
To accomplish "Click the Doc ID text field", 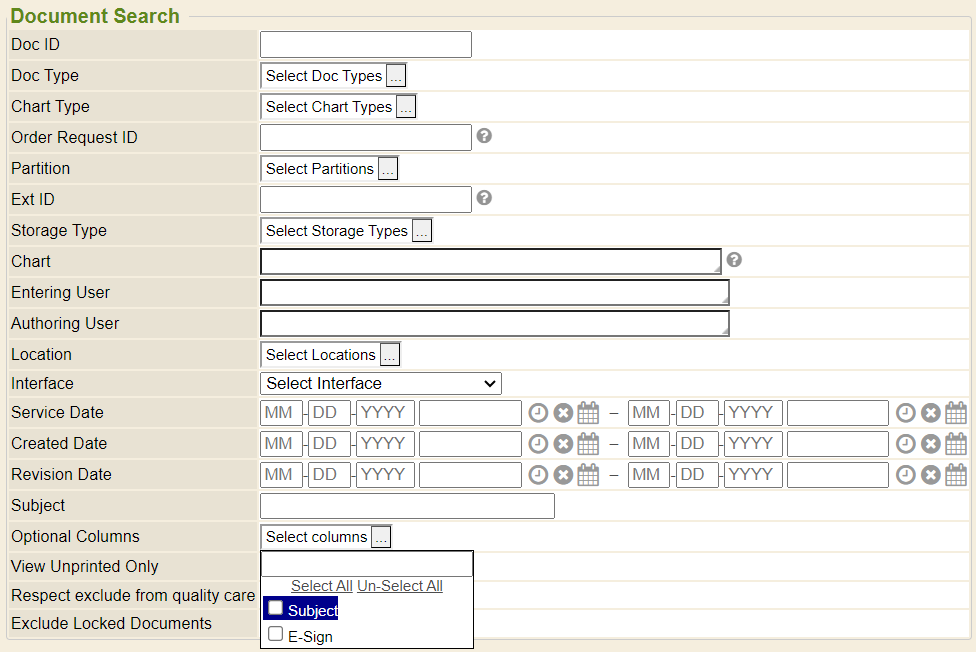I will point(365,45).
